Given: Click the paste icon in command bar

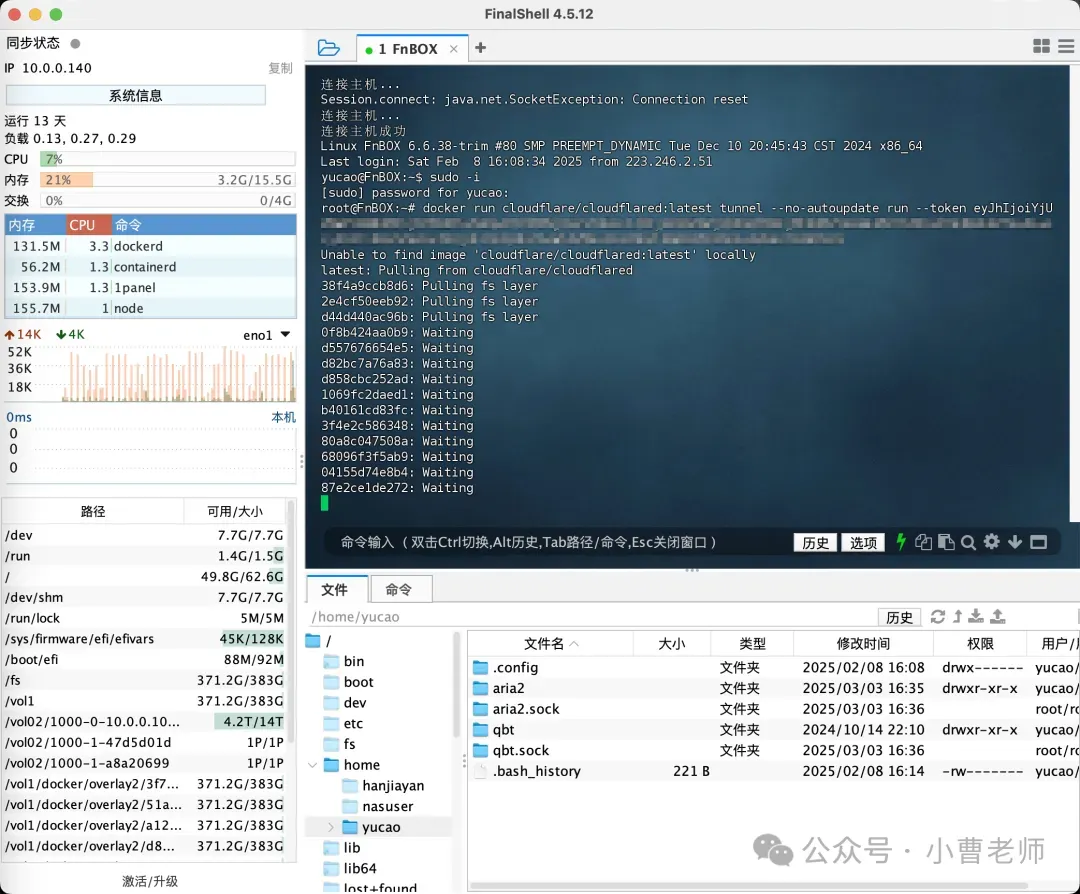Looking at the screenshot, I should [945, 542].
